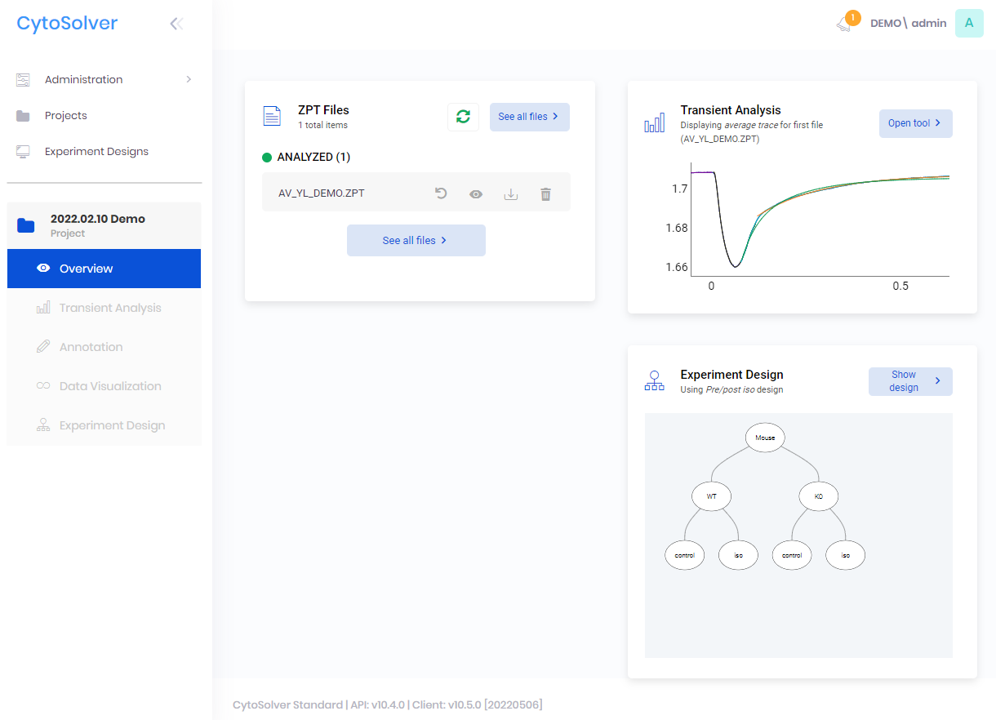Click the Mouse node in design tree
The width and height of the screenshot is (996, 720).
[765, 438]
